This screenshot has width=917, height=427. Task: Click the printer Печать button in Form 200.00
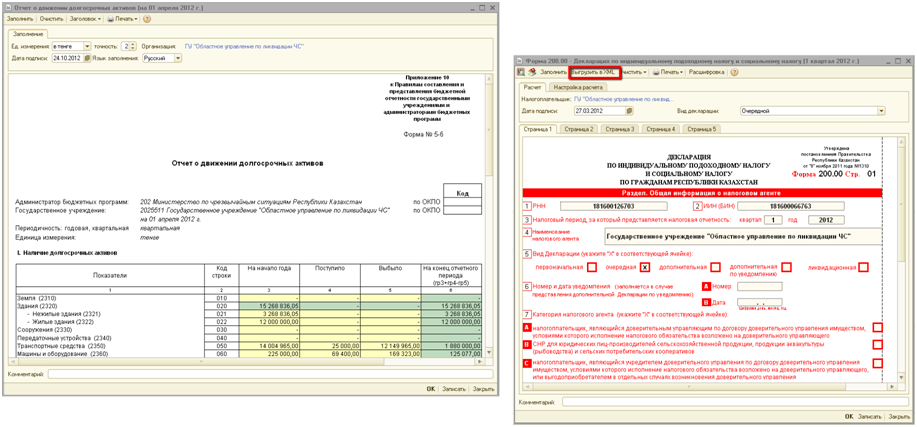point(667,72)
